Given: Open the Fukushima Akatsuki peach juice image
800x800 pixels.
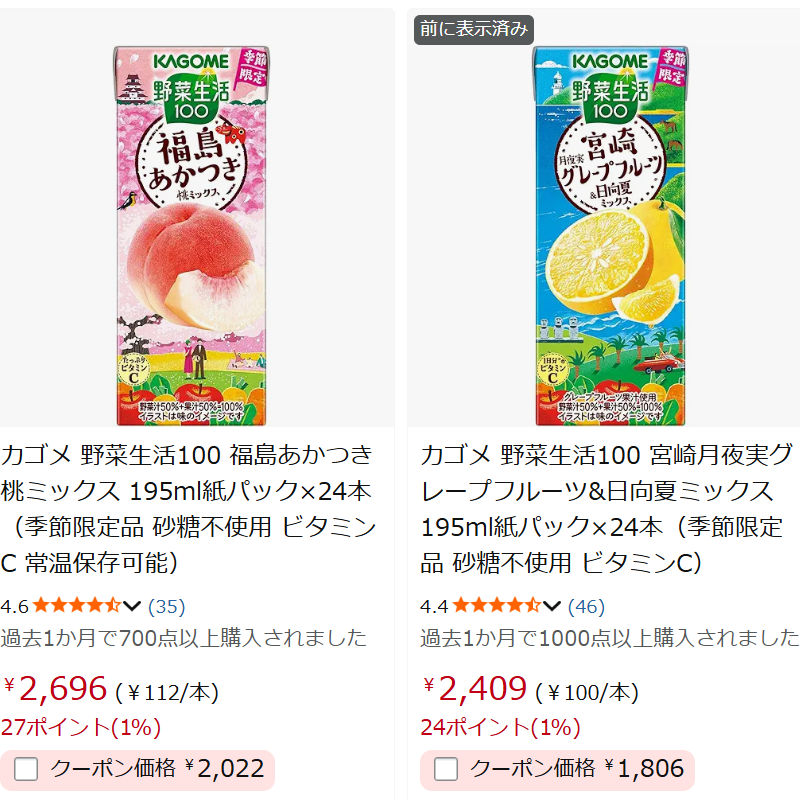Looking at the screenshot, I should coord(191,236).
